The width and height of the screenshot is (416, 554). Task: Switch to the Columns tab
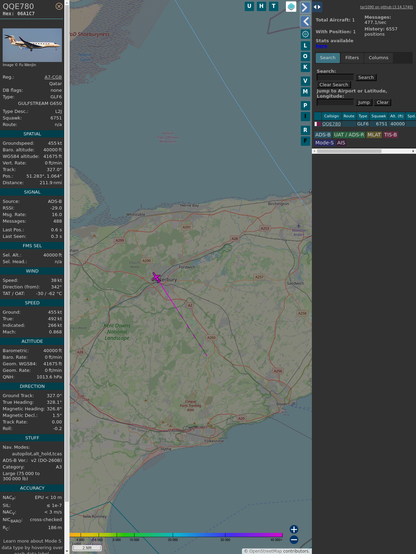pyautogui.click(x=378, y=58)
